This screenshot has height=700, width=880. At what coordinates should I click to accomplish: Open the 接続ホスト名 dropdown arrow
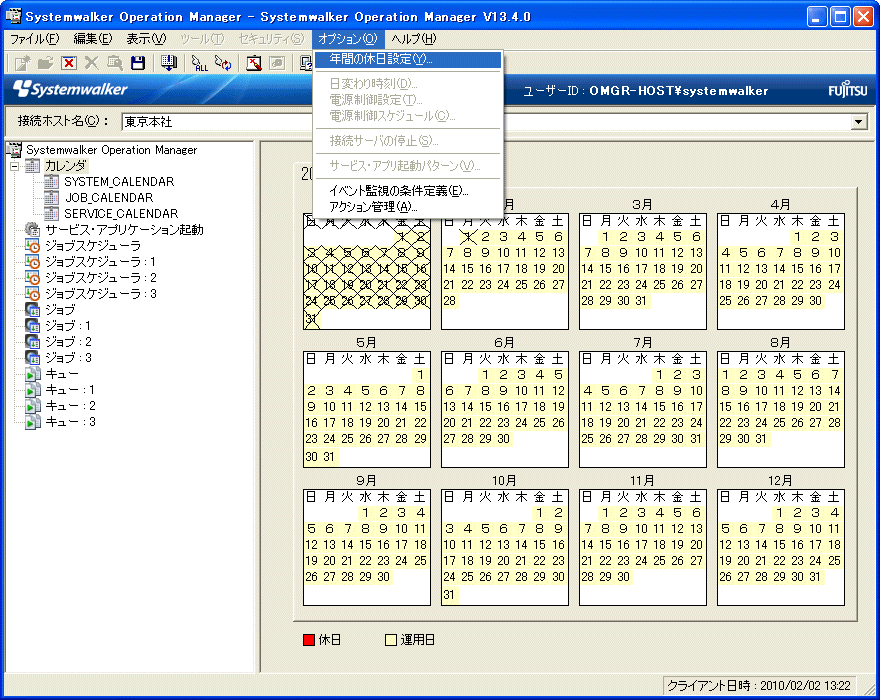858,122
